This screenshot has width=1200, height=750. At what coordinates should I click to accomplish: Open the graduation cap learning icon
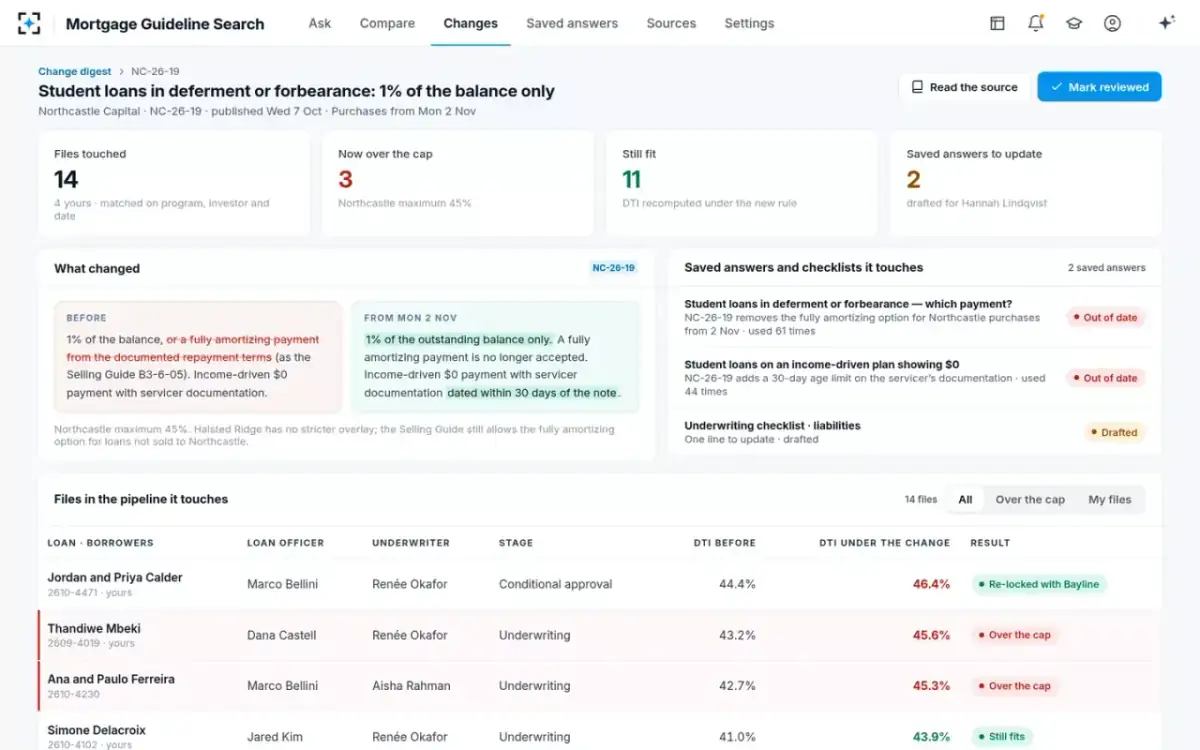[x=1074, y=23]
